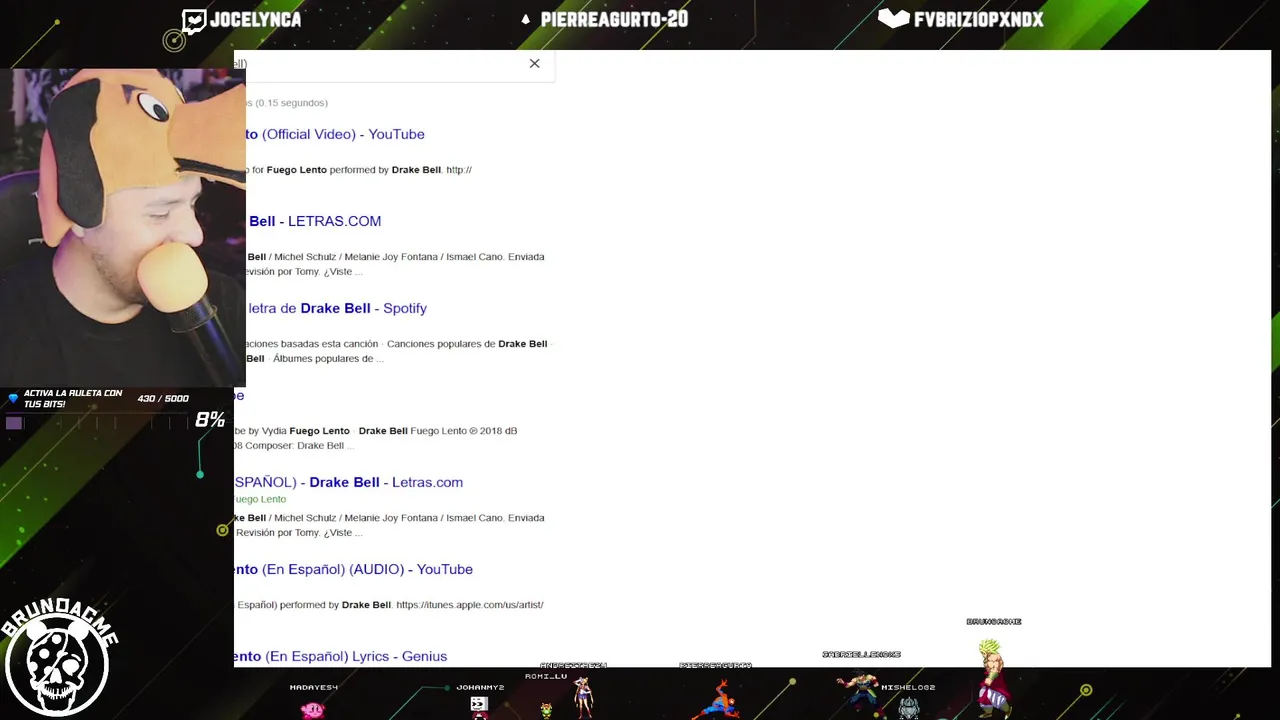Open '(ESPAÑOL) - Drake Bell - Letras.com' result
This screenshot has width=1280, height=720.
(x=348, y=482)
